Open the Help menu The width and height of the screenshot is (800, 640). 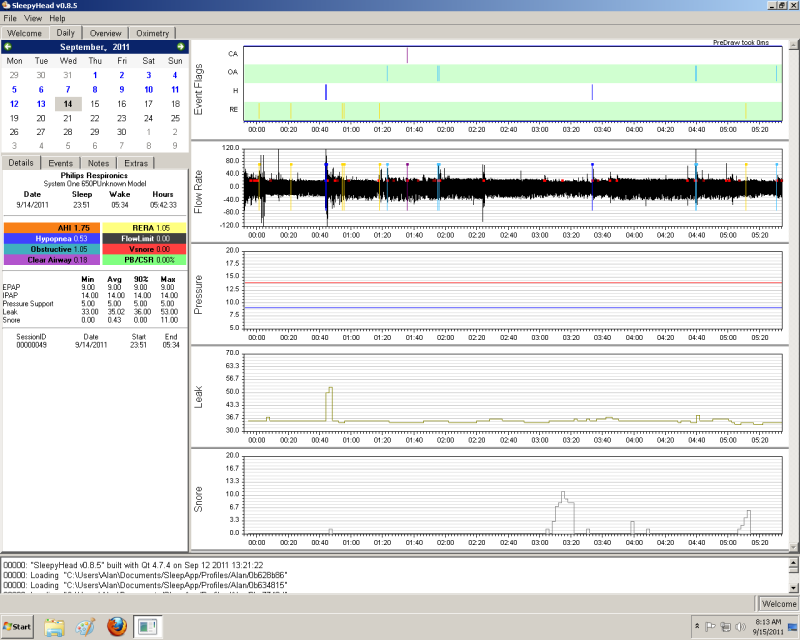point(57,18)
